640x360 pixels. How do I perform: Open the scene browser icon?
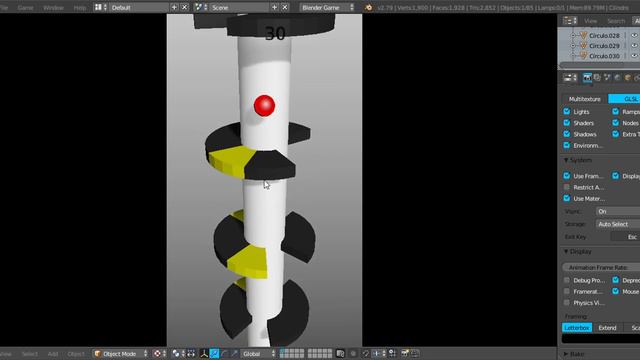[x=200, y=7]
